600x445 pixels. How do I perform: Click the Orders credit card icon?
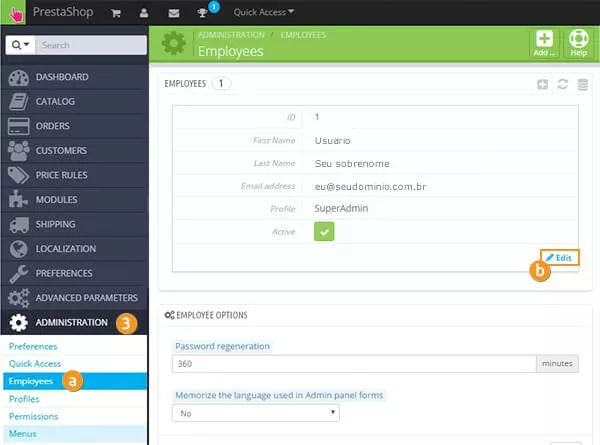click(x=18, y=126)
